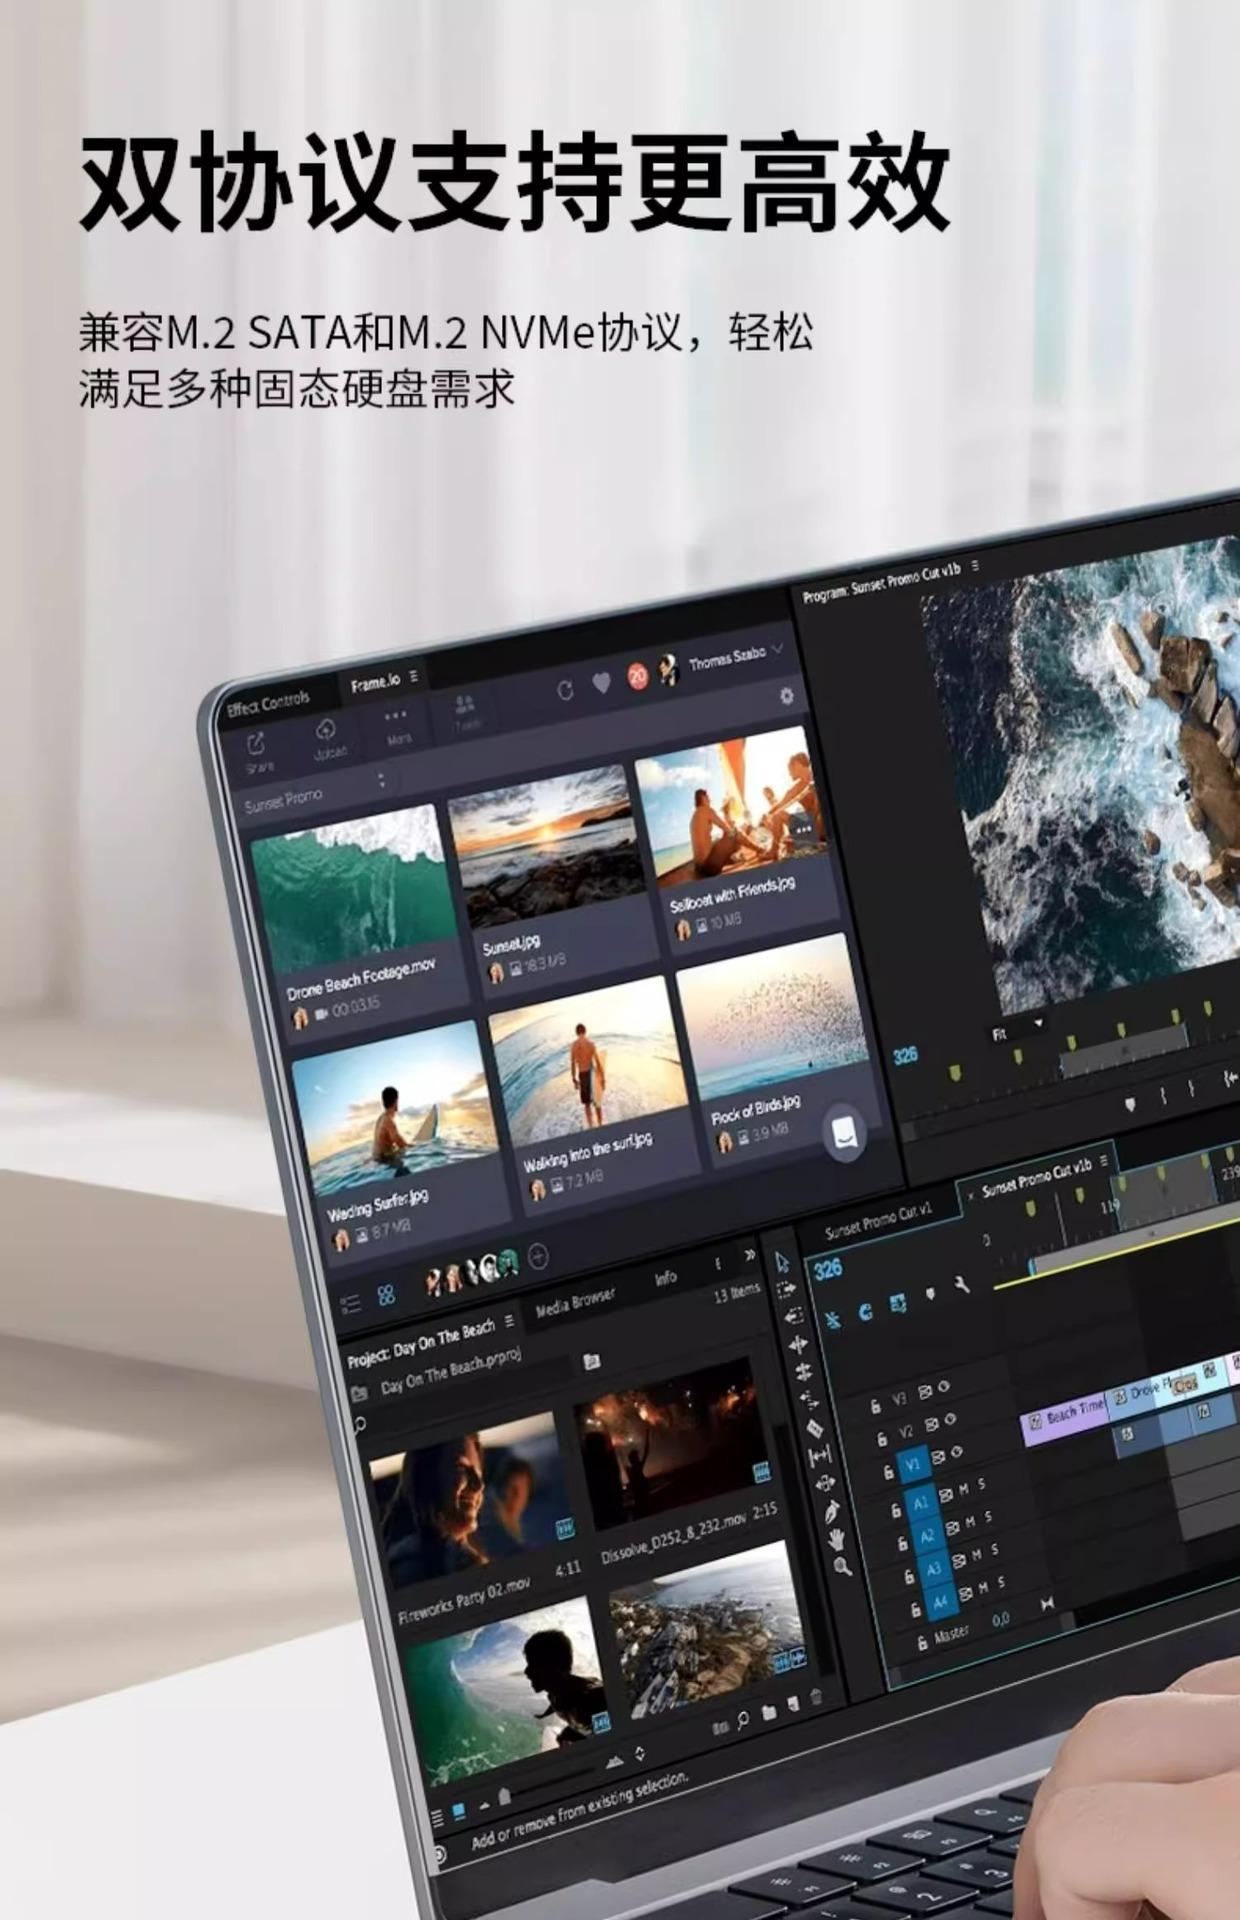Click the timeline wrench settings icon

pos(962,1285)
